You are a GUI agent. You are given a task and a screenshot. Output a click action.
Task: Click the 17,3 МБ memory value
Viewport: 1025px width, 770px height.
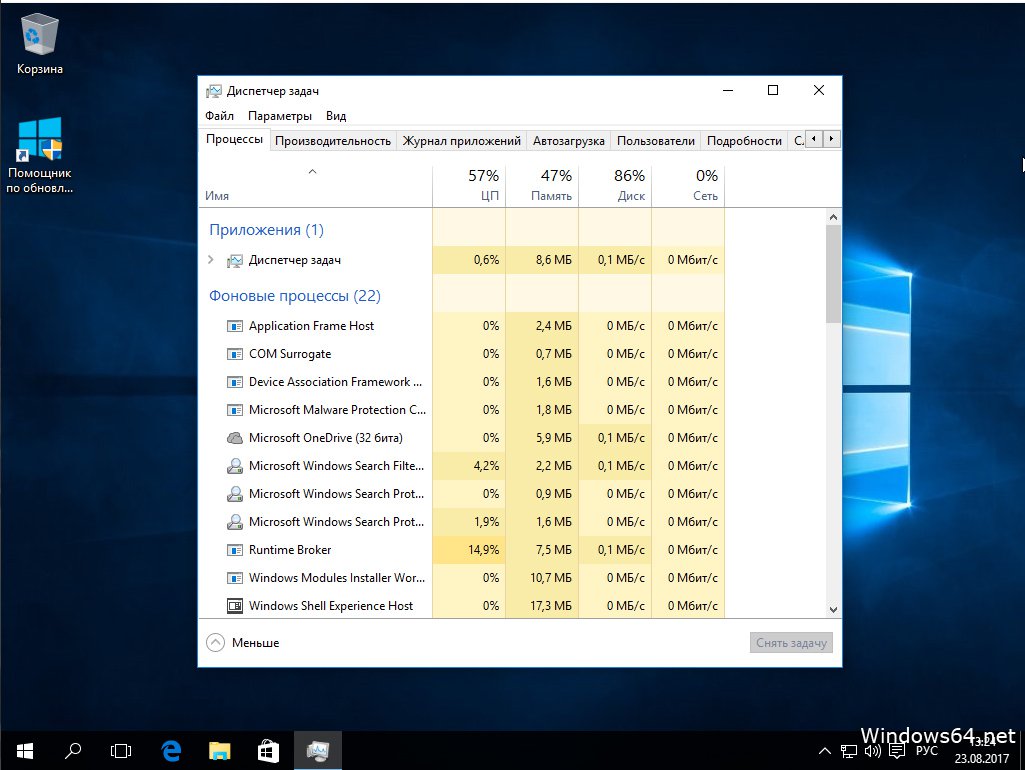(x=550, y=606)
